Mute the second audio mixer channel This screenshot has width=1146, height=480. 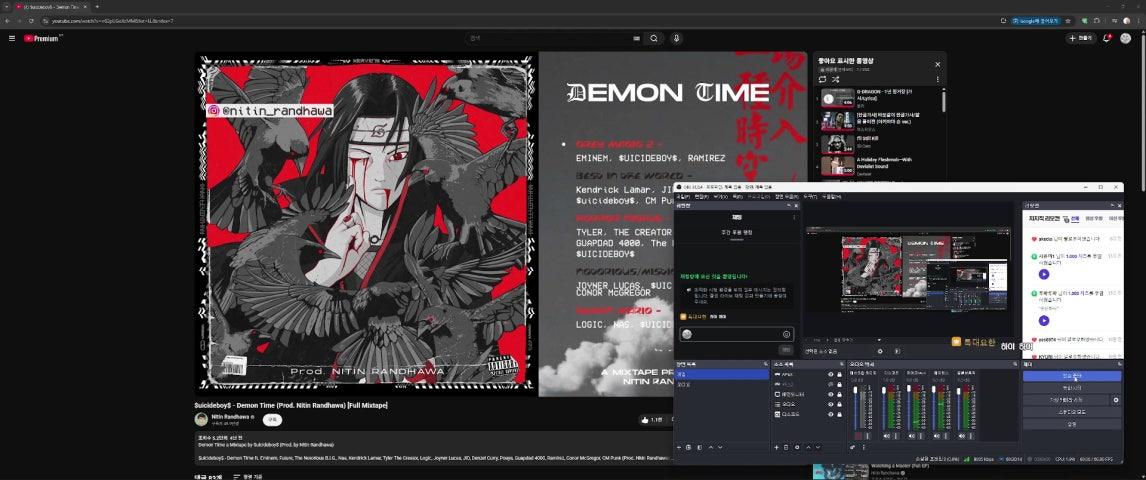[x=887, y=436]
